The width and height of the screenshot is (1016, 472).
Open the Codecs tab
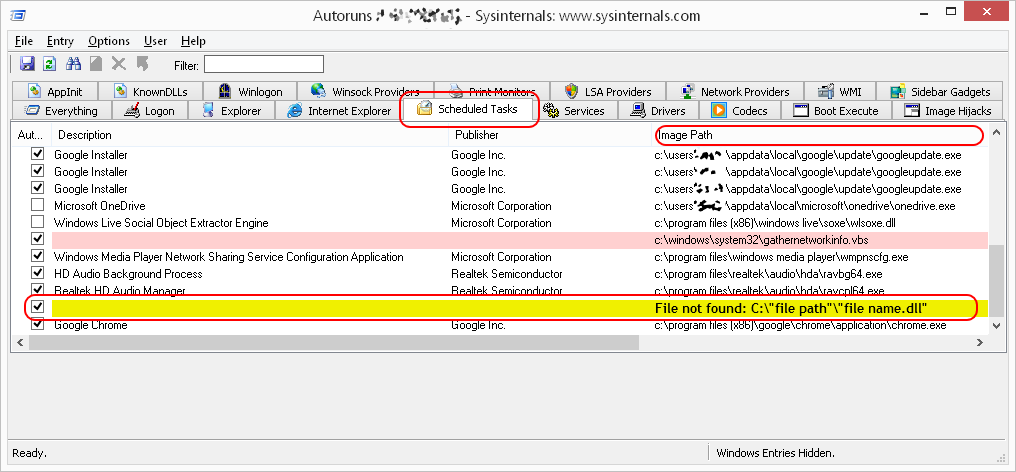[x=740, y=111]
